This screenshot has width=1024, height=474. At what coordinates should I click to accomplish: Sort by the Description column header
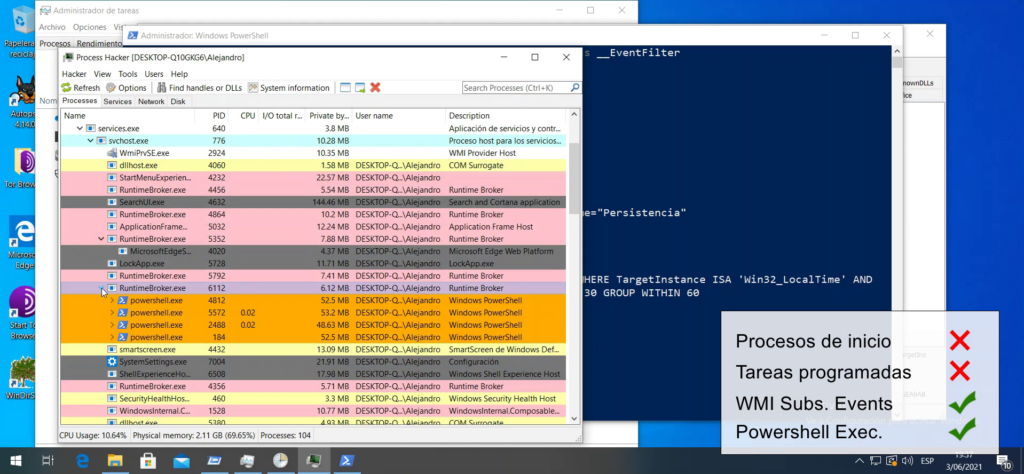click(505, 116)
